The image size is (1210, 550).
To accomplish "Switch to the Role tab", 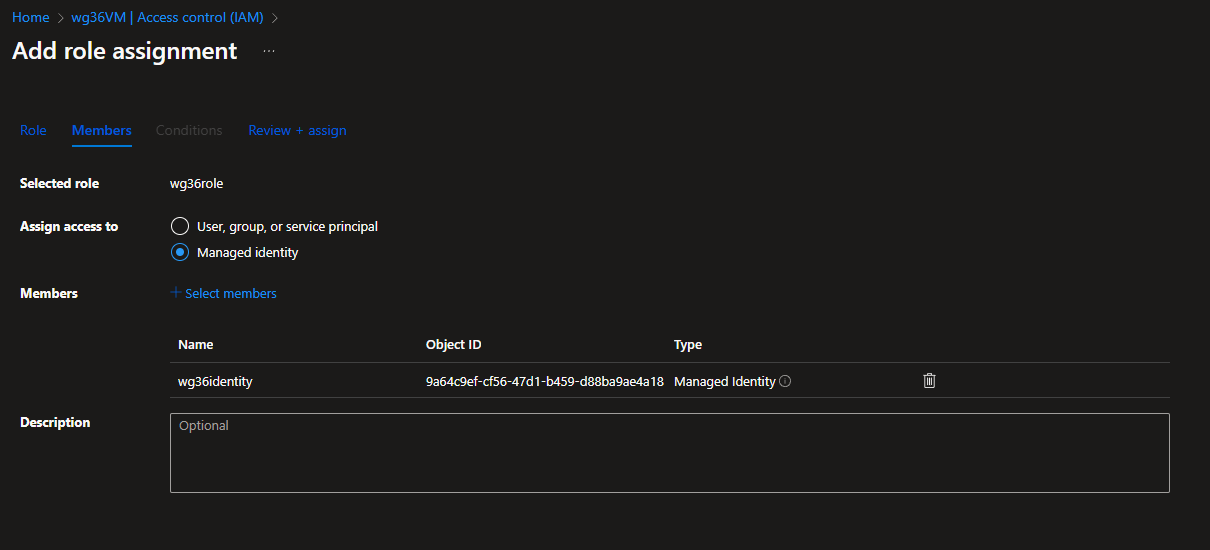I will coord(33,130).
